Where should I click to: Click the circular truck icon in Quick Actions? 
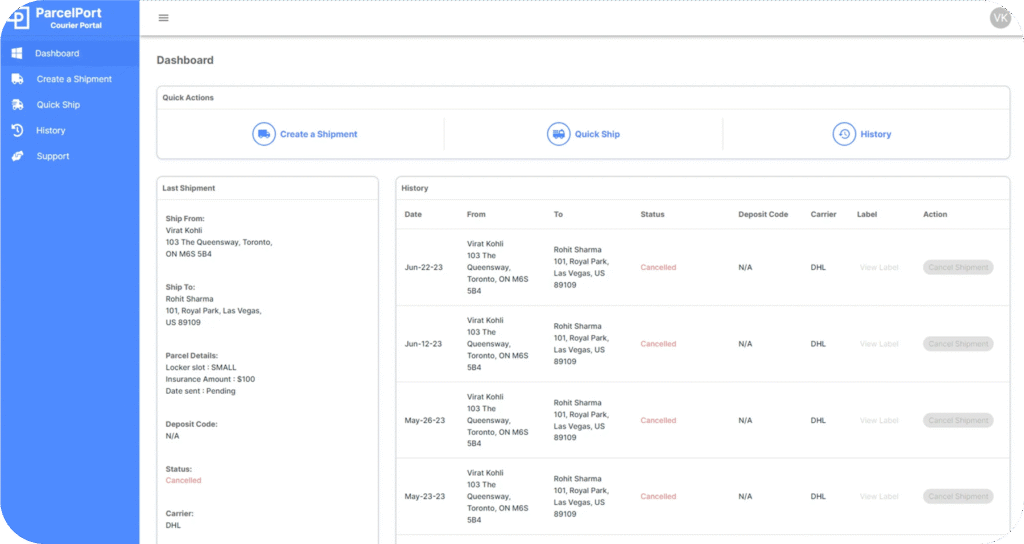coord(263,134)
